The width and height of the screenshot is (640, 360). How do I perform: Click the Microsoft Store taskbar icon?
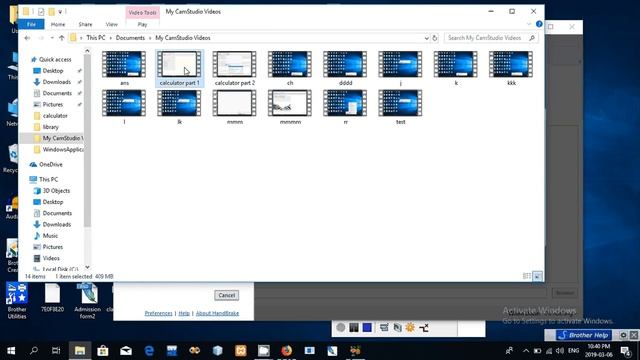[102, 350]
